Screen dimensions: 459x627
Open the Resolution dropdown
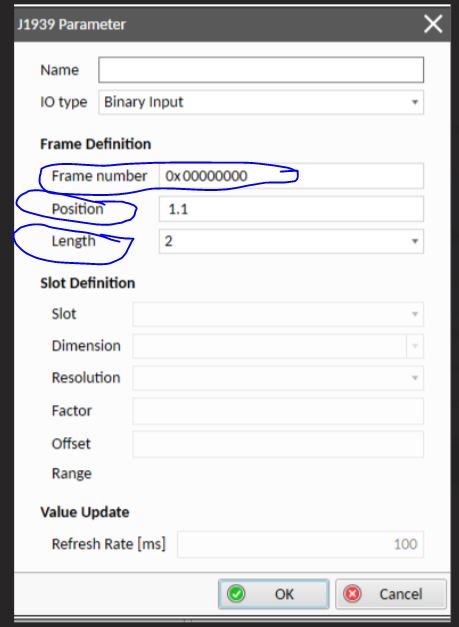click(278, 378)
